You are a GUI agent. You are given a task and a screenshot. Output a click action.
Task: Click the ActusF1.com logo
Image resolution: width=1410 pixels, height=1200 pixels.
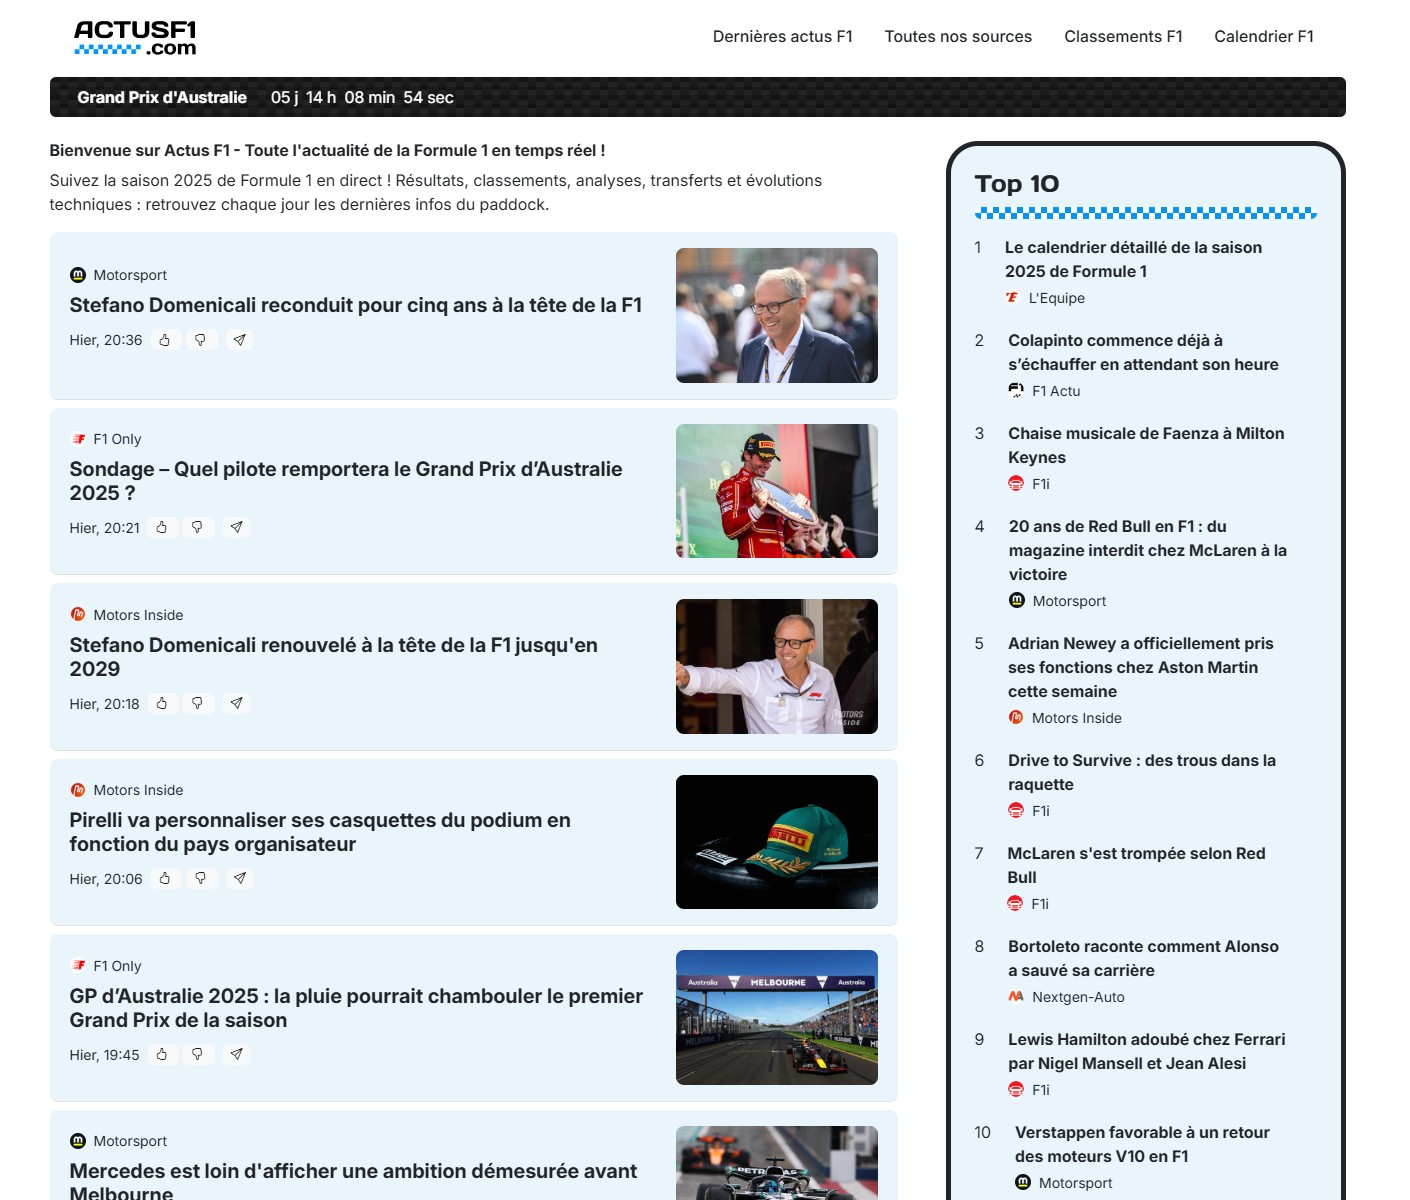135,38
